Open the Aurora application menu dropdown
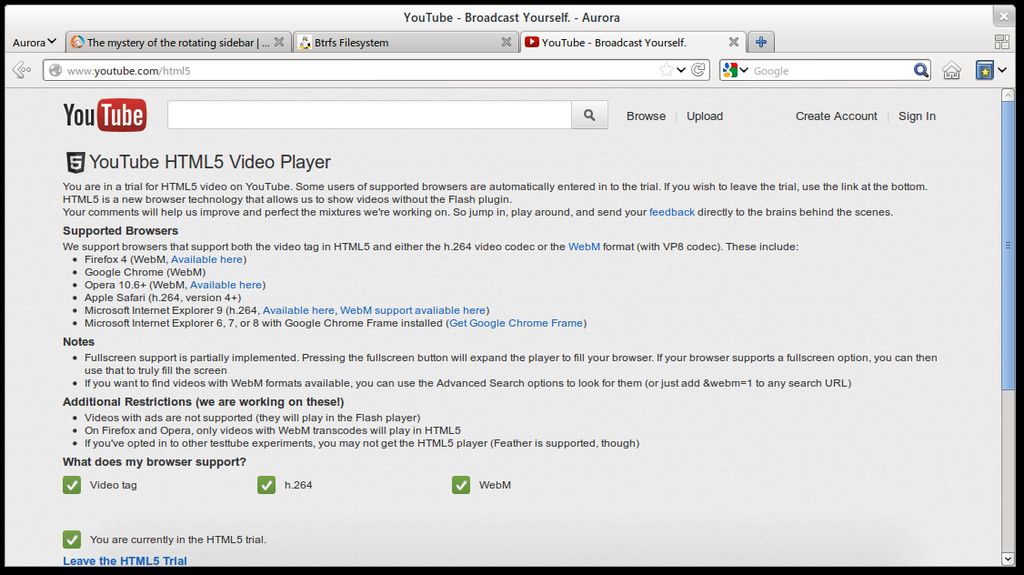 tap(34, 42)
